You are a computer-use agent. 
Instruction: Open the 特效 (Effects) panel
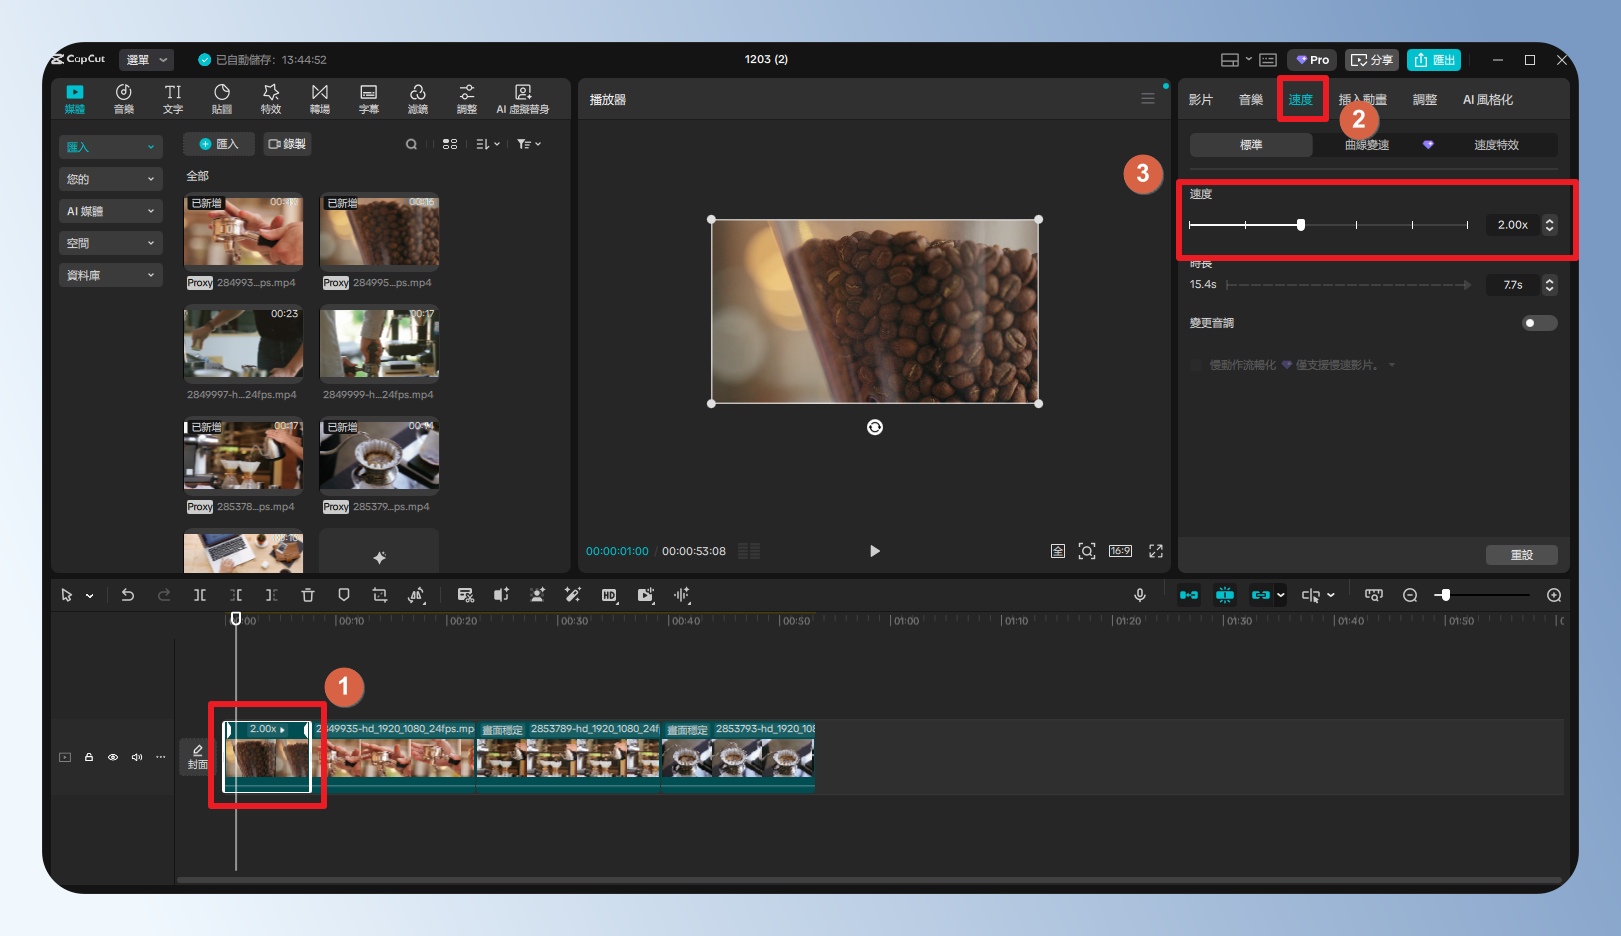pos(271,98)
